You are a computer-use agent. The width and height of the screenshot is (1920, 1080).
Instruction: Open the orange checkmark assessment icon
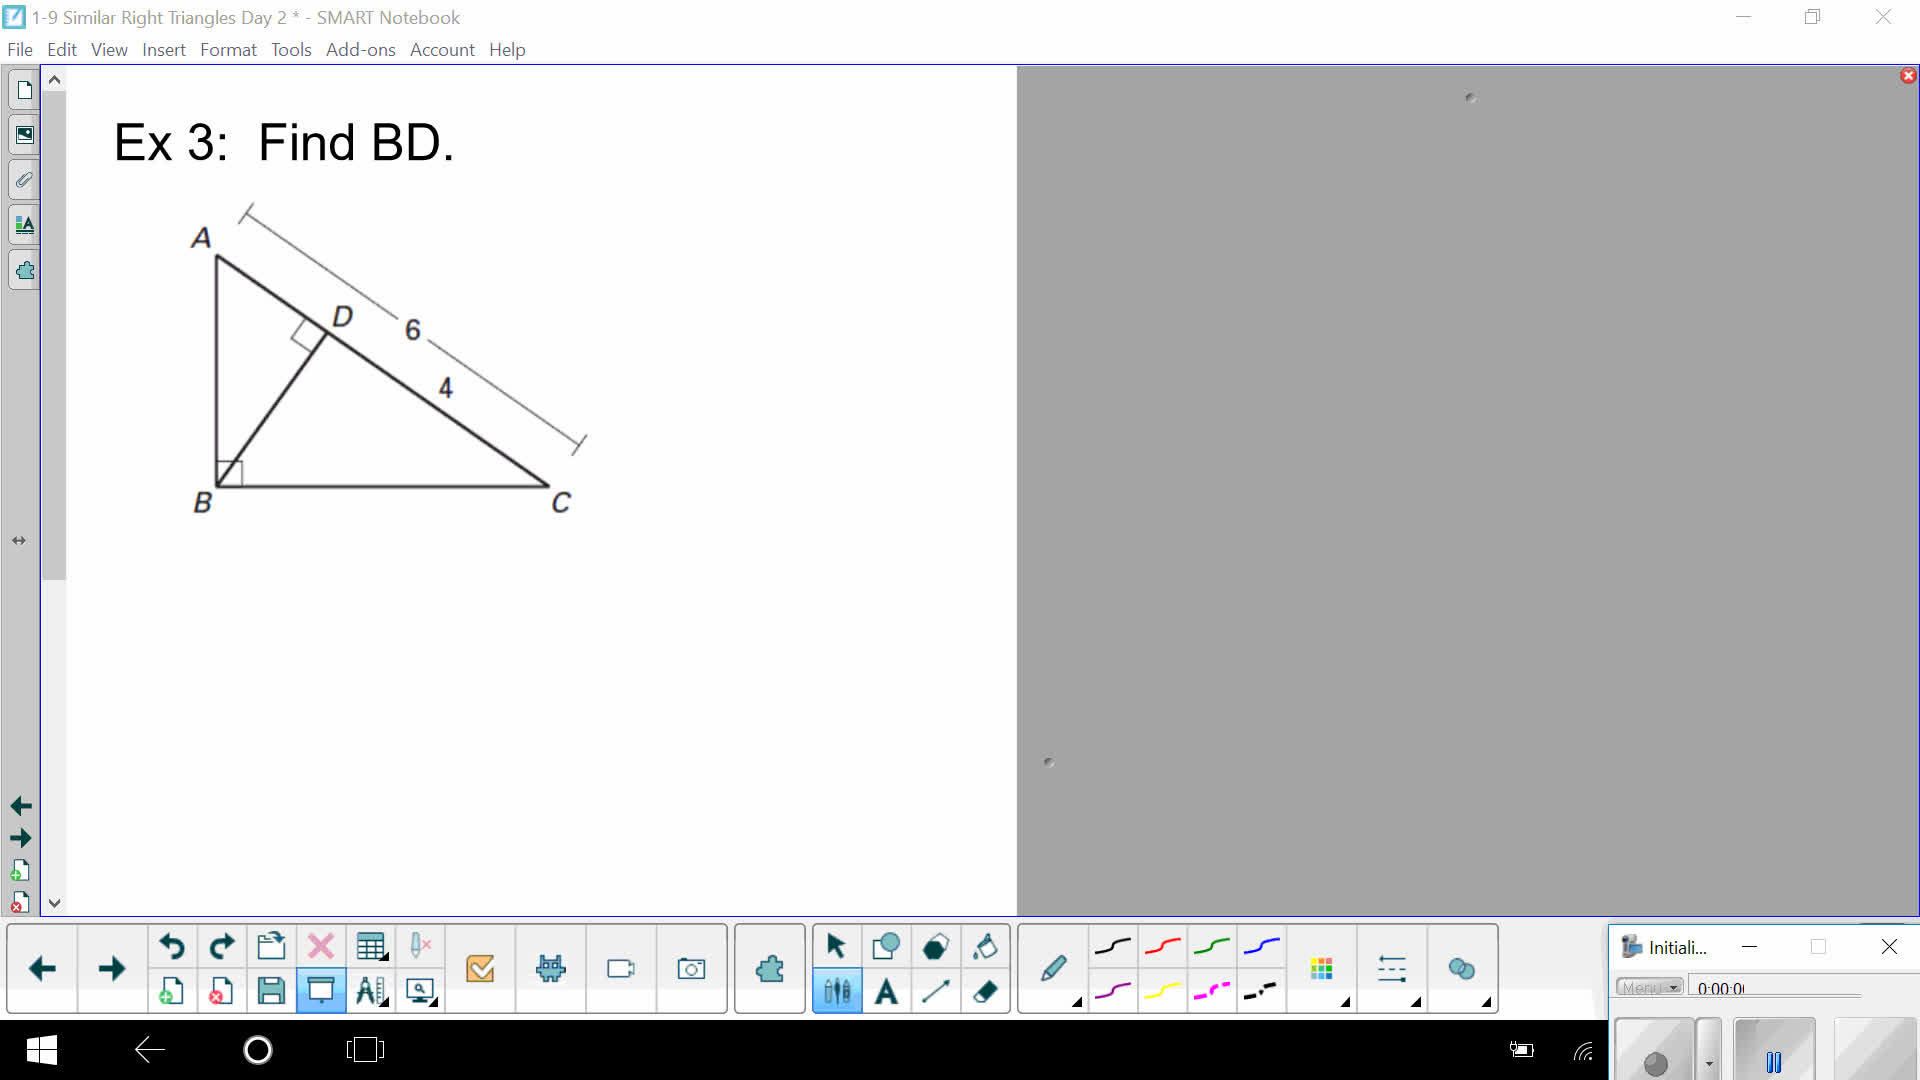[480, 968]
